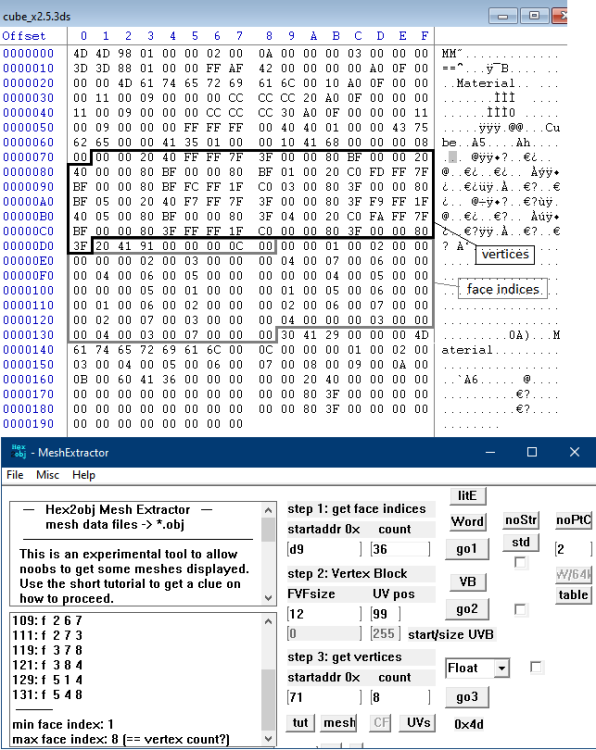Tick the checkbox beneath the std button
Screen dimensions: 596x750
point(520,562)
